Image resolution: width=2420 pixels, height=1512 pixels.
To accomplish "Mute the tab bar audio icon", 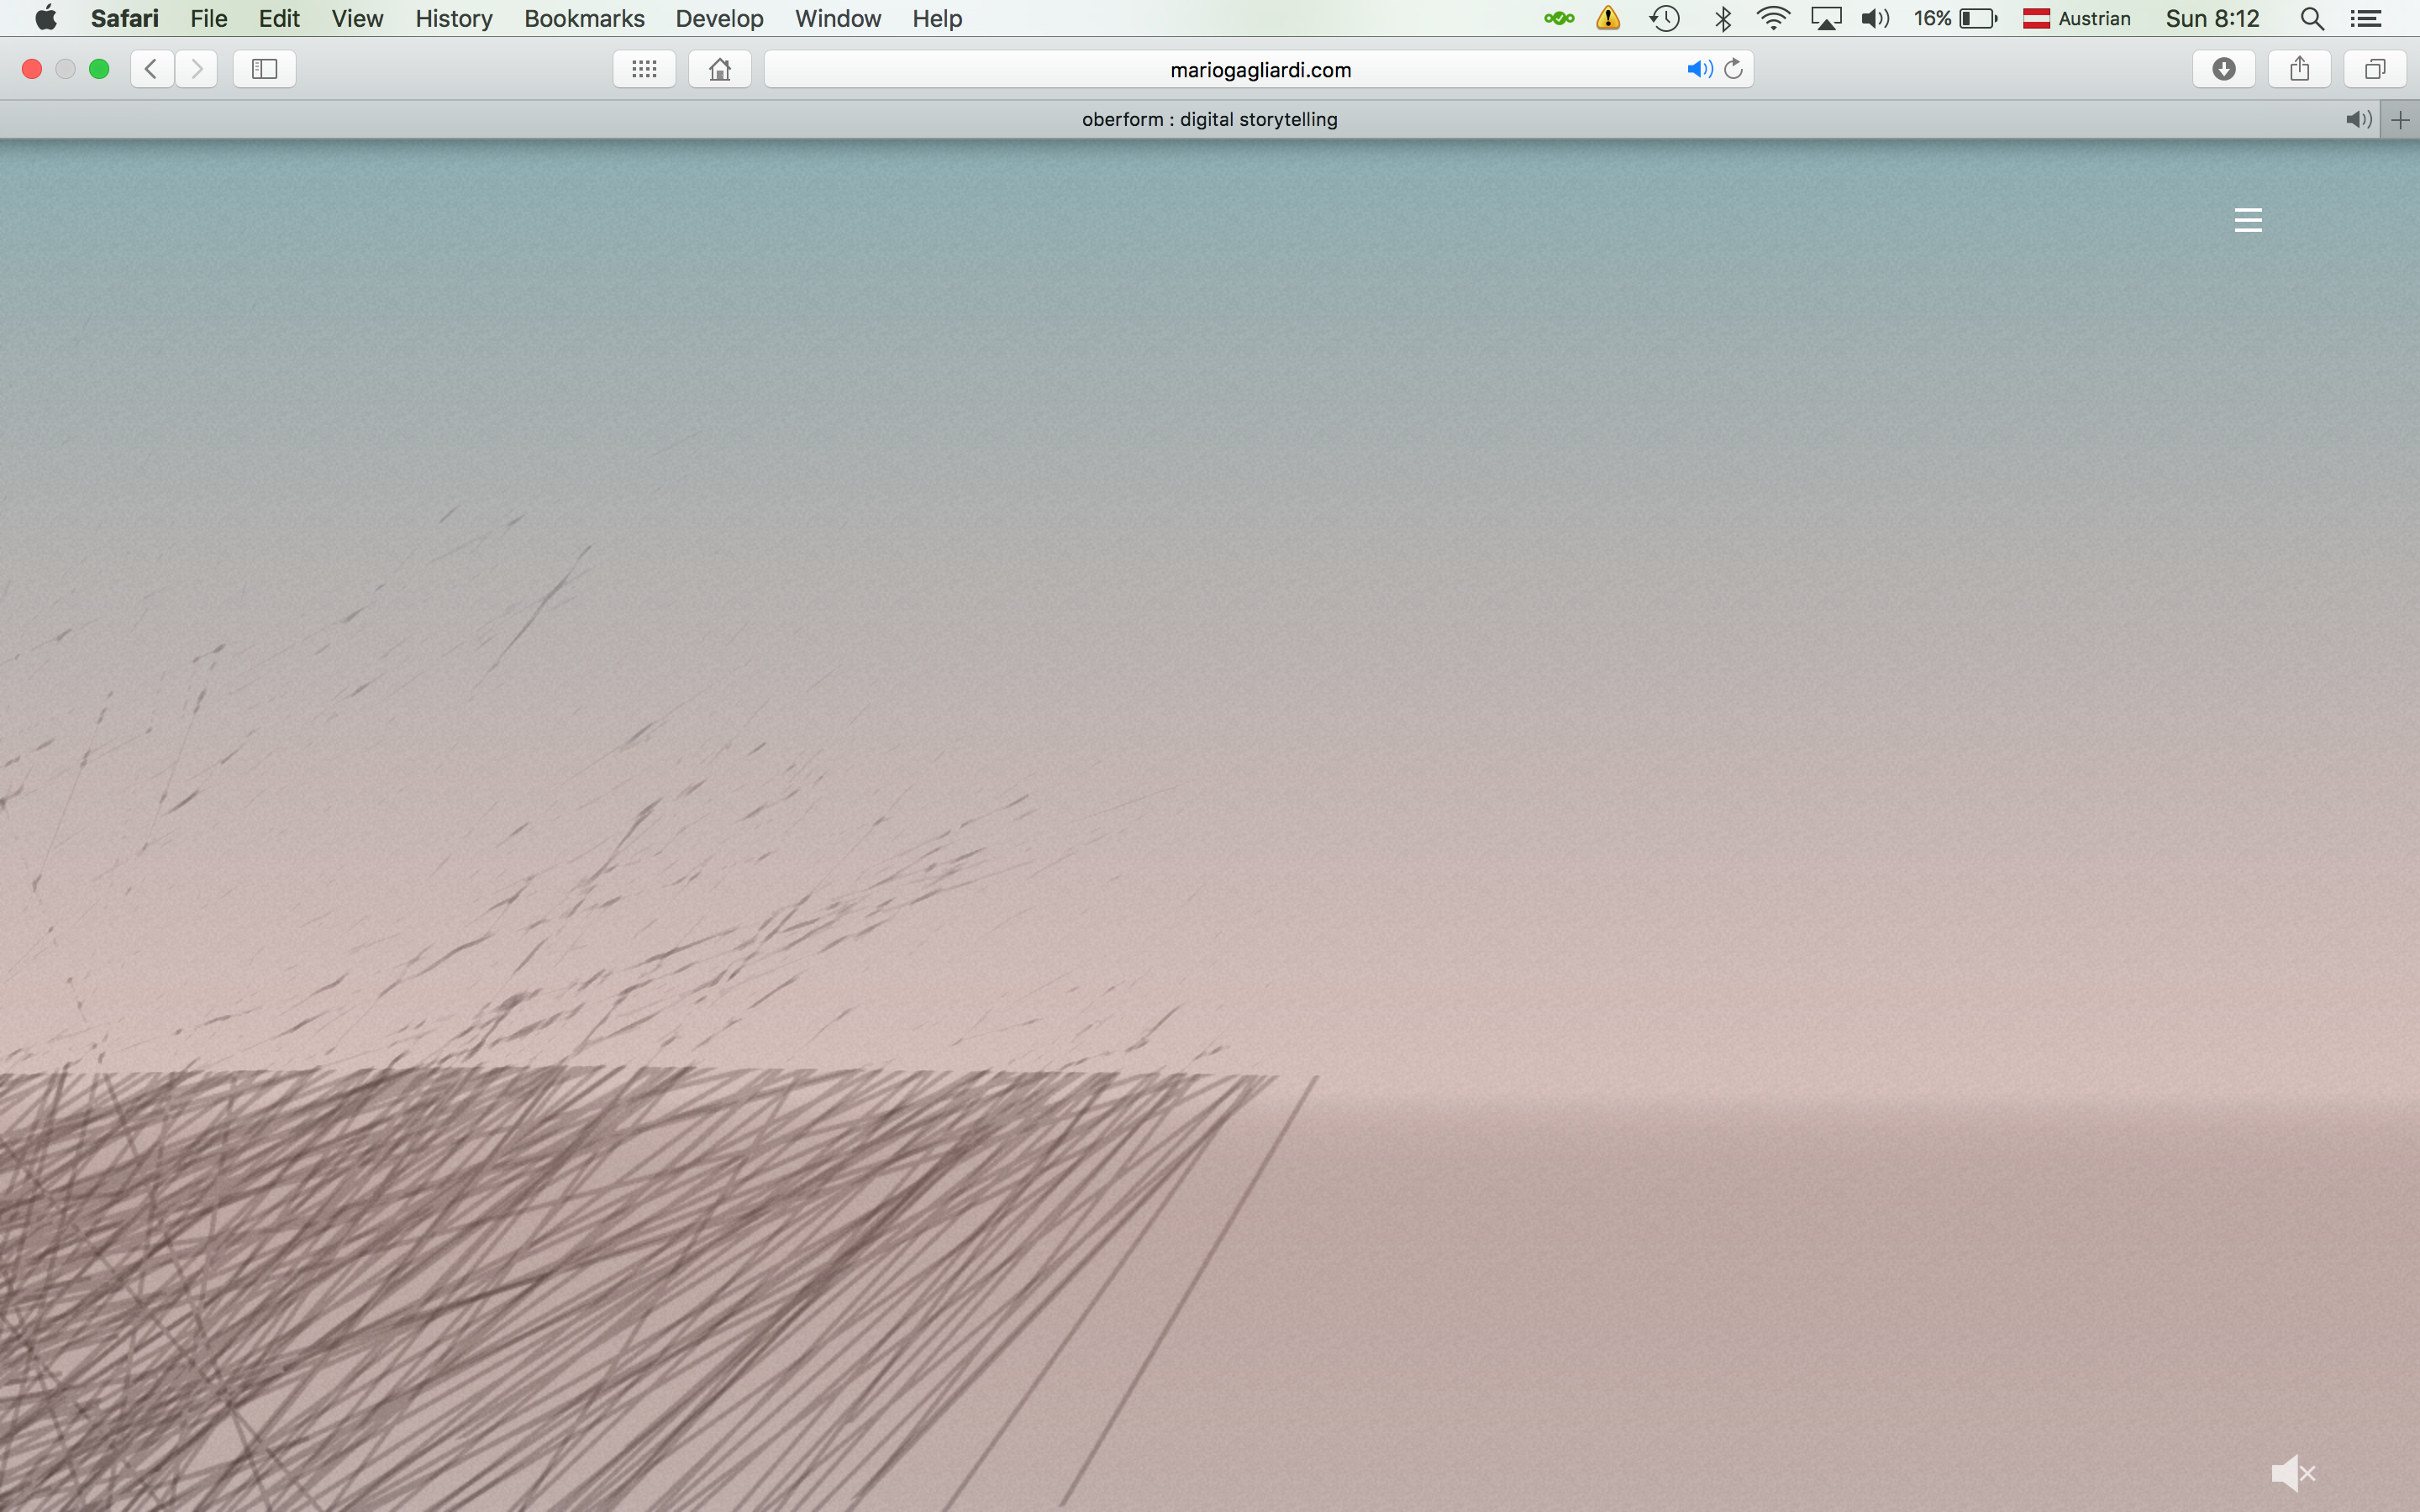I will pos(2358,120).
